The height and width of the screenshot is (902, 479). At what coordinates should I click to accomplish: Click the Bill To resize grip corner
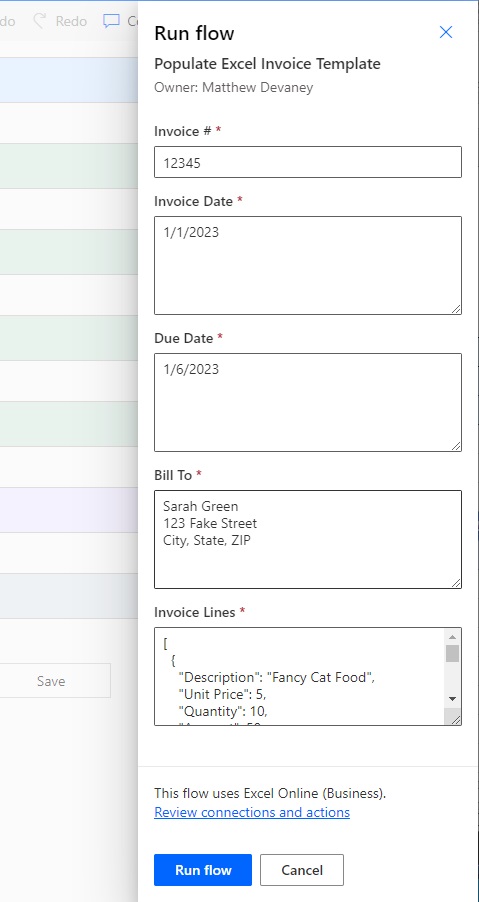pyautogui.click(x=455, y=583)
